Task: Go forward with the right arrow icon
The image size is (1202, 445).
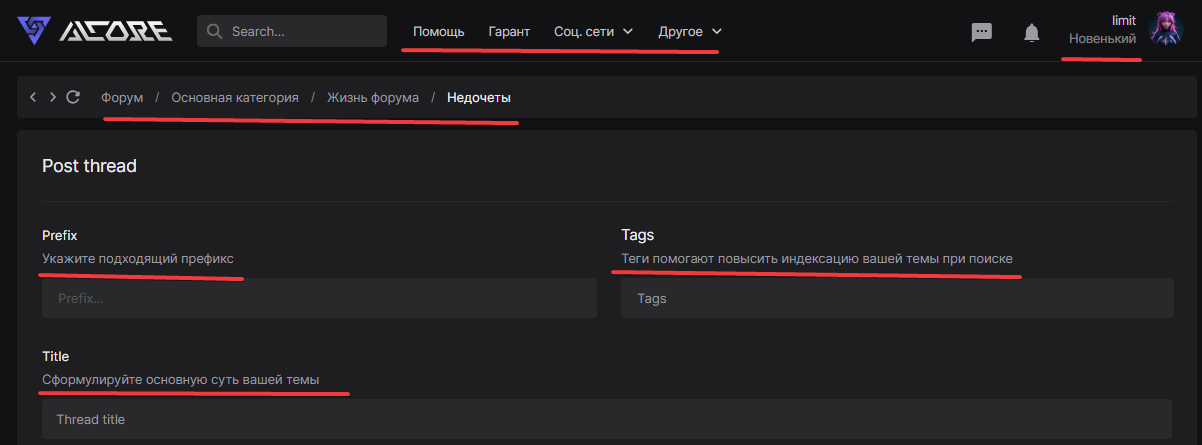Action: (52, 97)
